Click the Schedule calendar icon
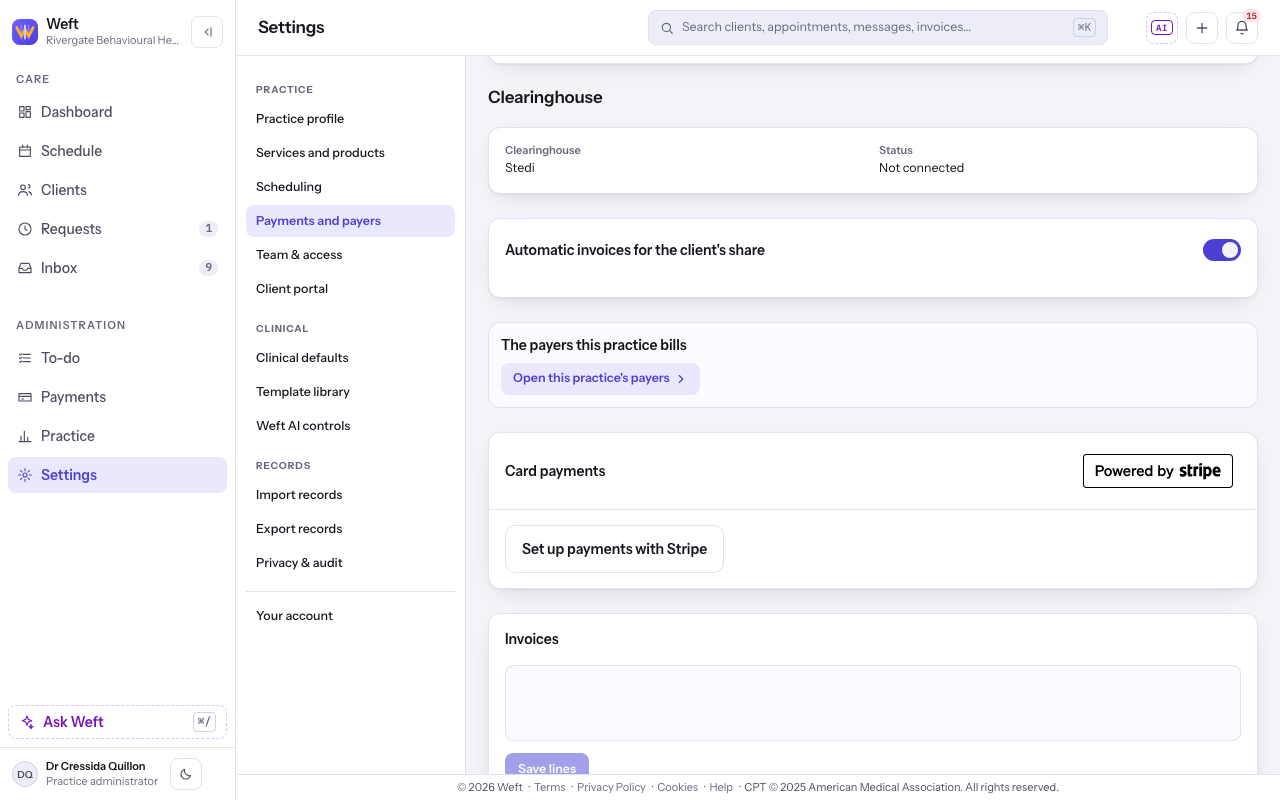 pyautogui.click(x=25, y=151)
